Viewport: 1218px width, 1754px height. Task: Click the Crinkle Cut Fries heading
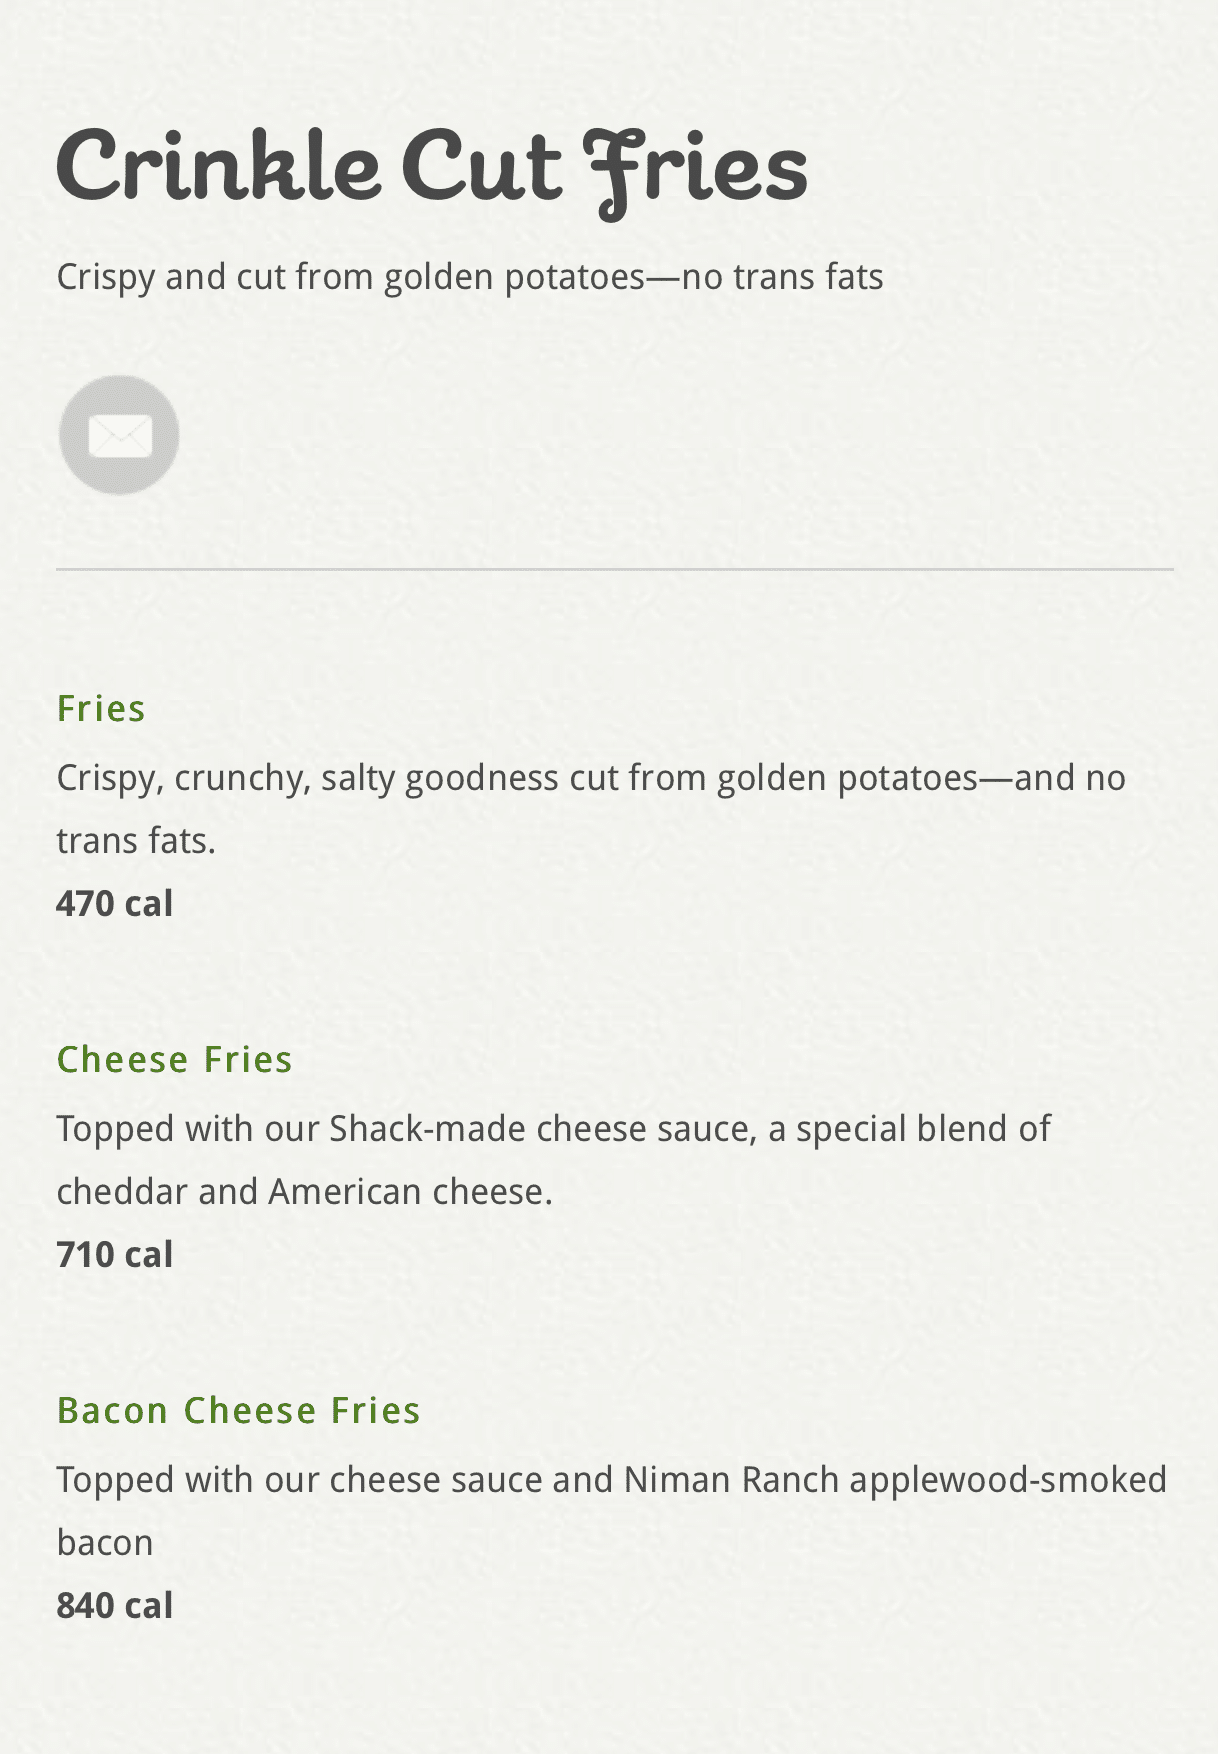pos(431,167)
